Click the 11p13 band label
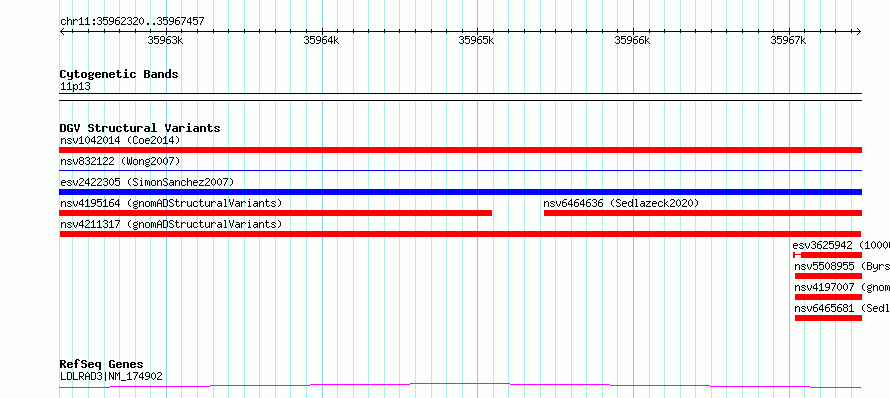The width and height of the screenshot is (890, 398). 75,87
